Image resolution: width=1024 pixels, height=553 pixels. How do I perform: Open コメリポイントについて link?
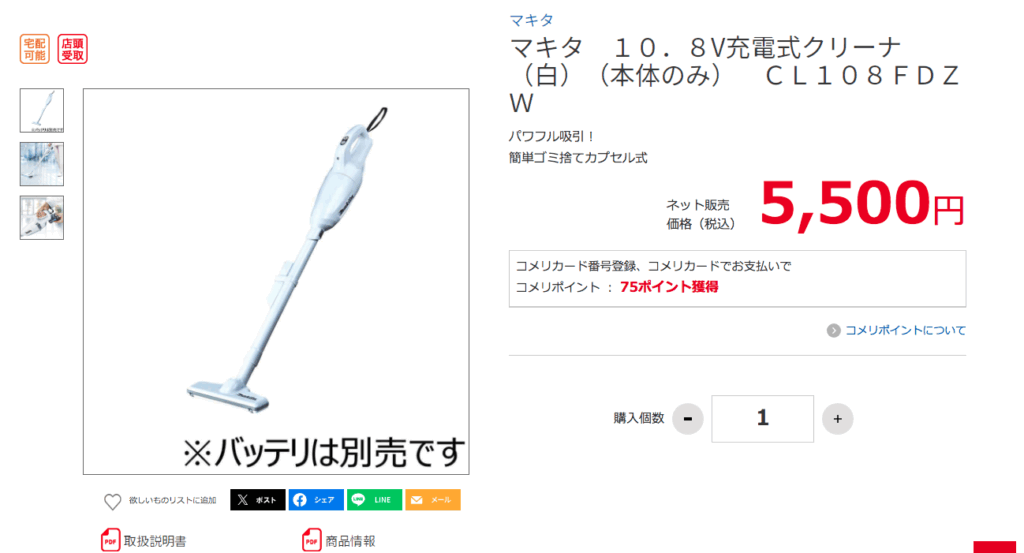905,330
